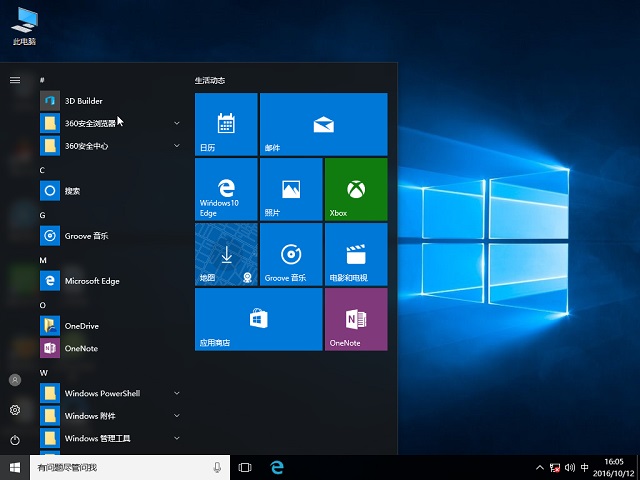The height and width of the screenshot is (480, 640).
Task: Open the 应用商店 store tile
Action: (258, 319)
